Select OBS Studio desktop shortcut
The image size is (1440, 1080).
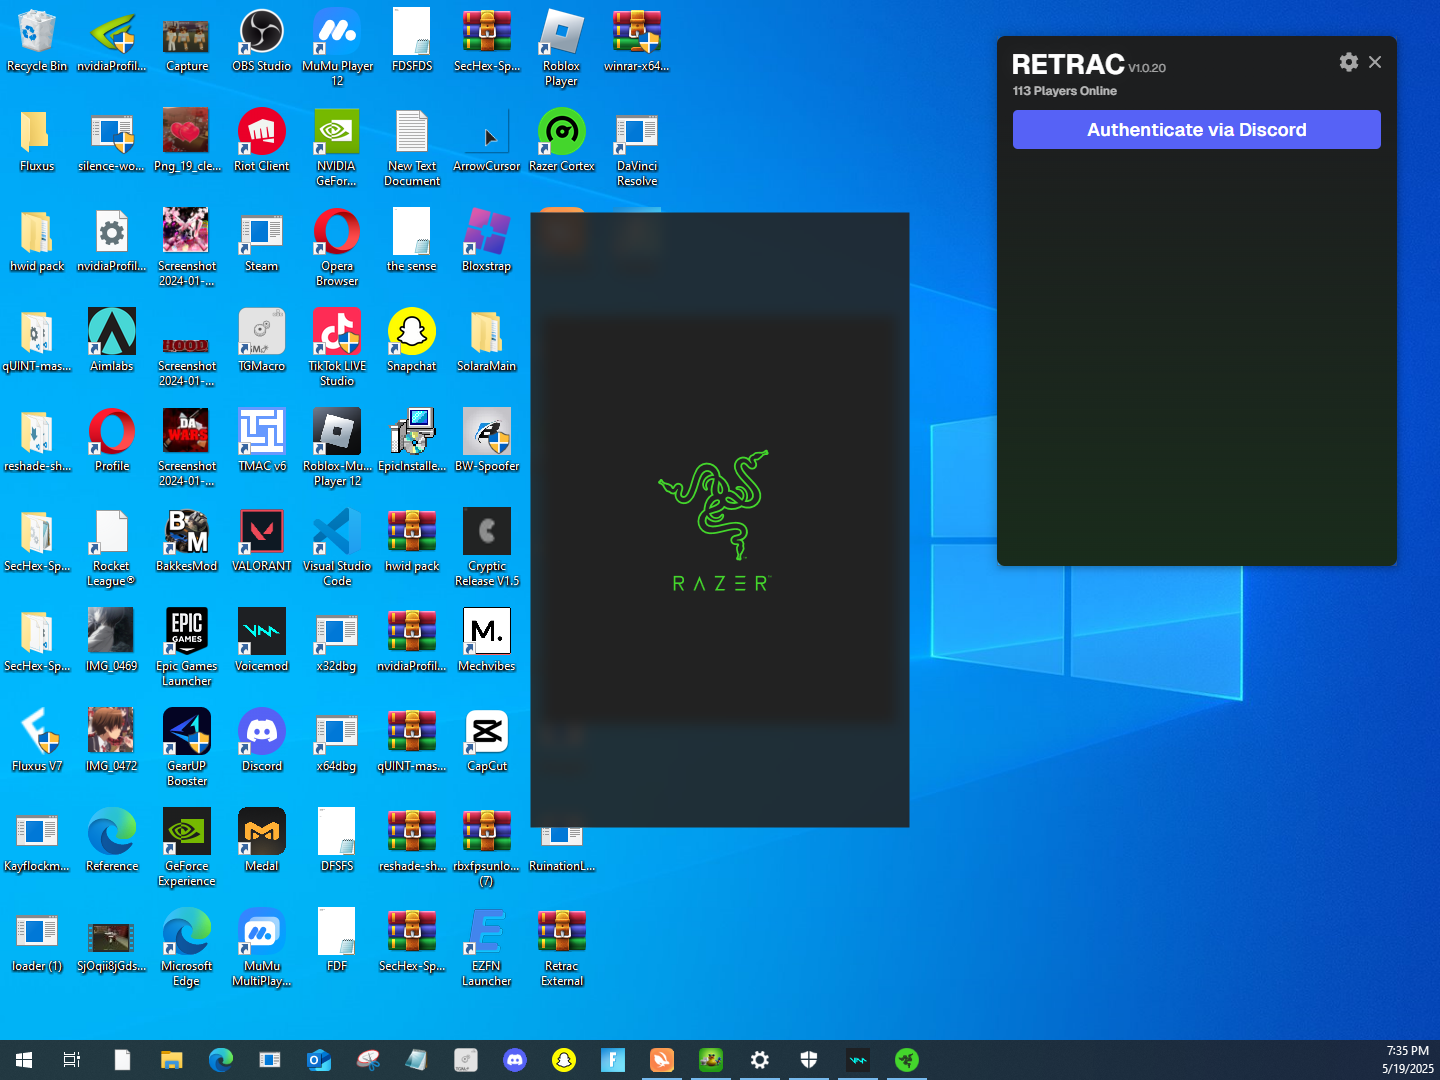tap(262, 41)
